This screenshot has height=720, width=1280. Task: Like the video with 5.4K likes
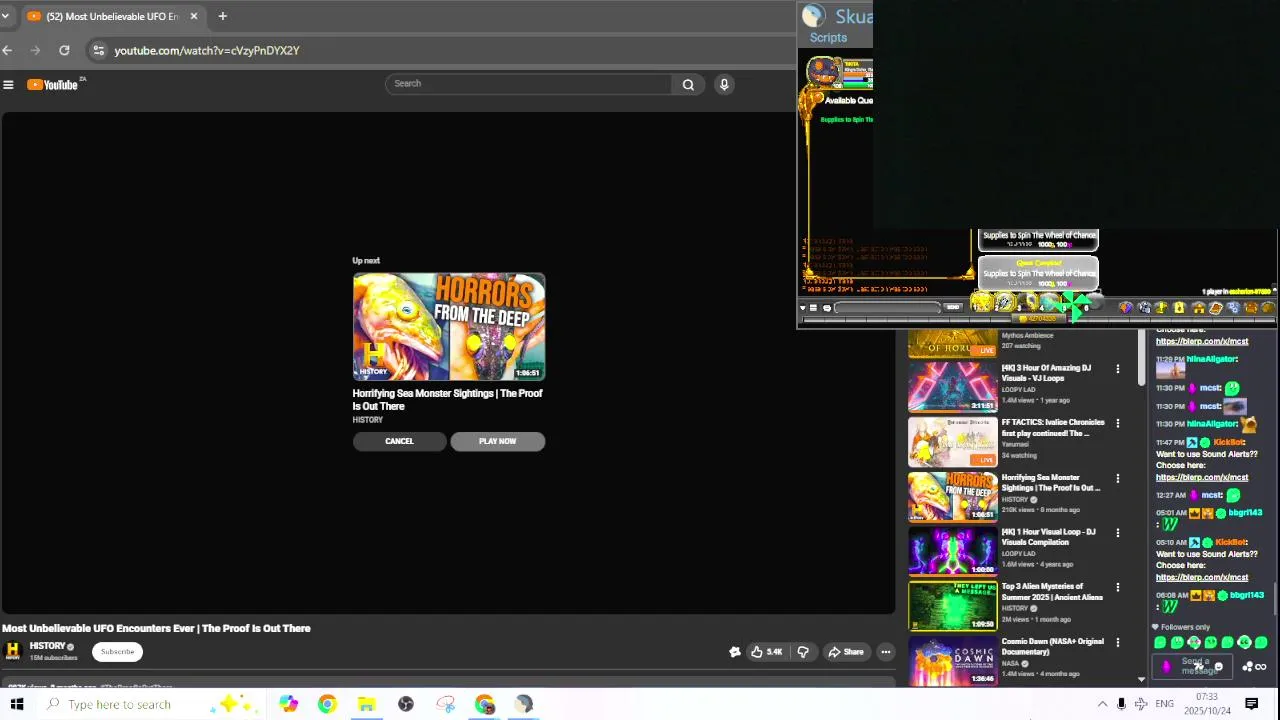[767, 652]
